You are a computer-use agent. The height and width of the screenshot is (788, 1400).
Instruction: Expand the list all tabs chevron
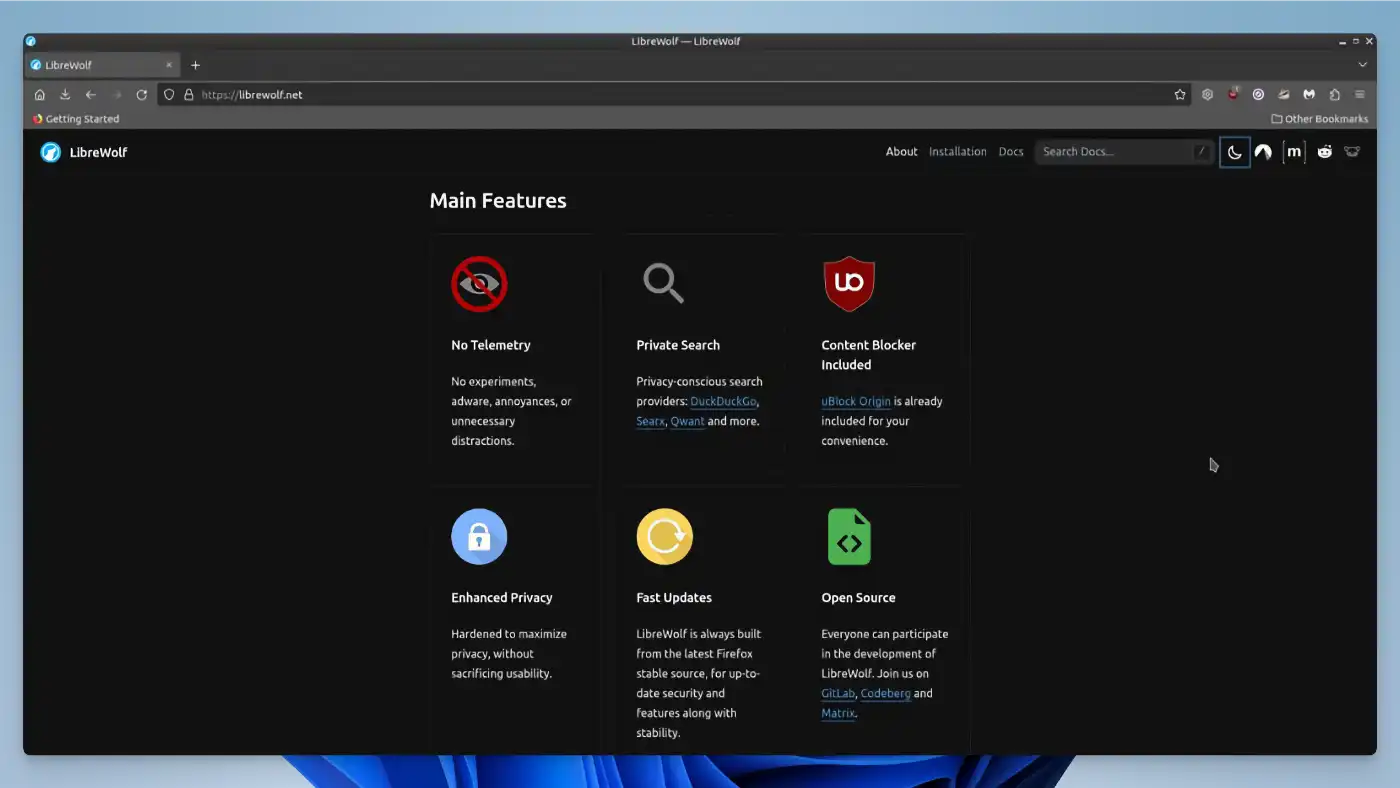(x=1362, y=65)
